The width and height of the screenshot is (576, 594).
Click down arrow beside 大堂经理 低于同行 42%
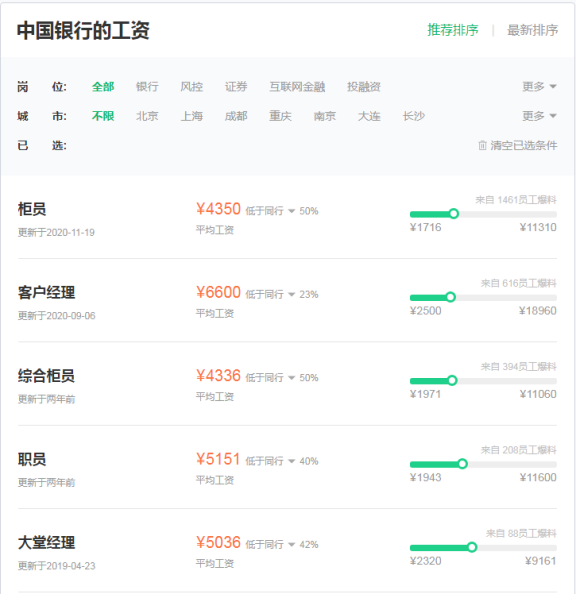pos(291,544)
